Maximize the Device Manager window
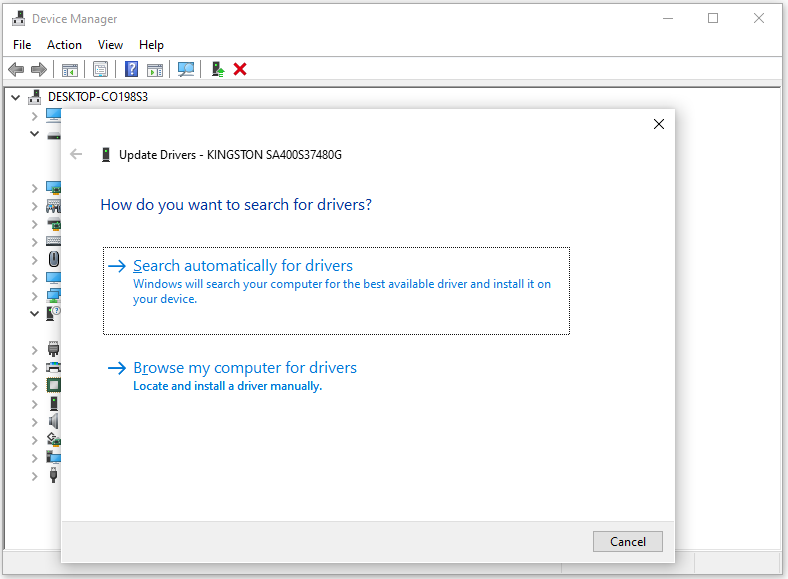 [x=713, y=19]
